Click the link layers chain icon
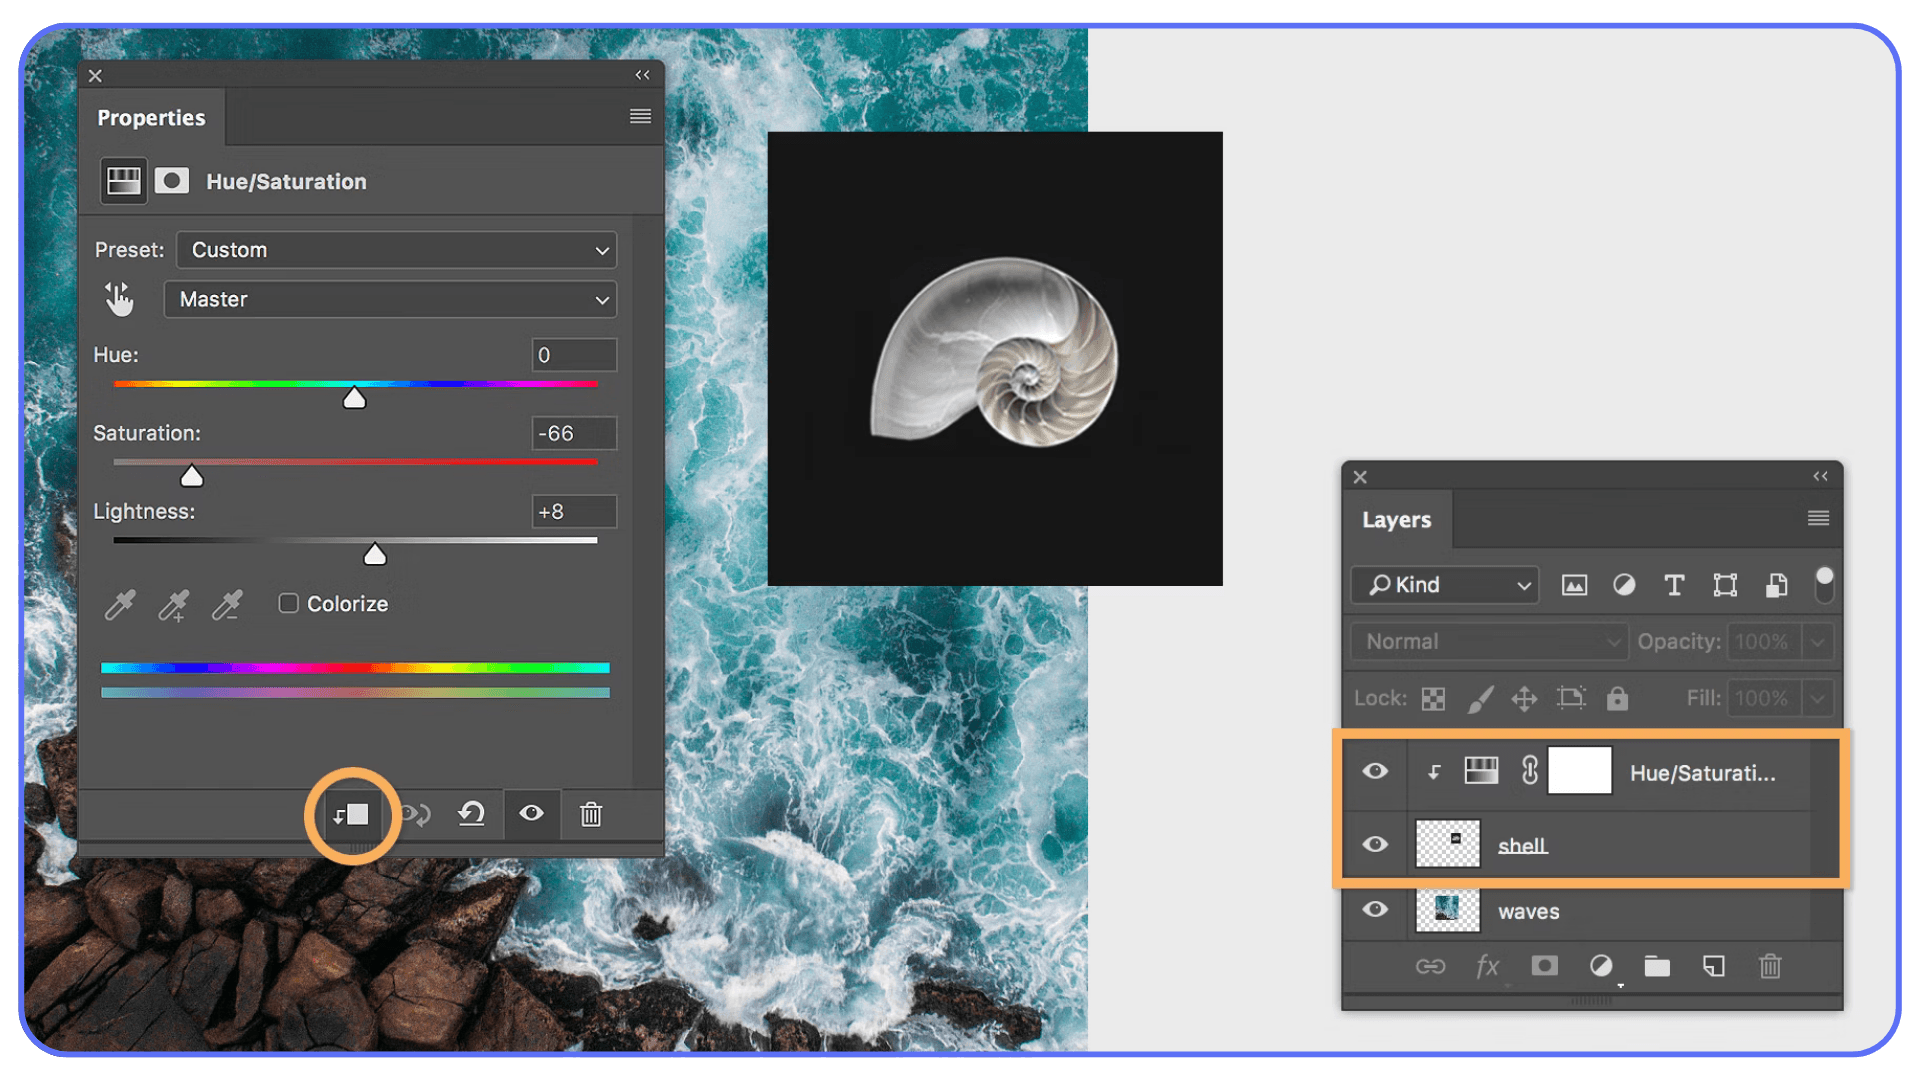This screenshot has width=1920, height=1080. 1433,966
